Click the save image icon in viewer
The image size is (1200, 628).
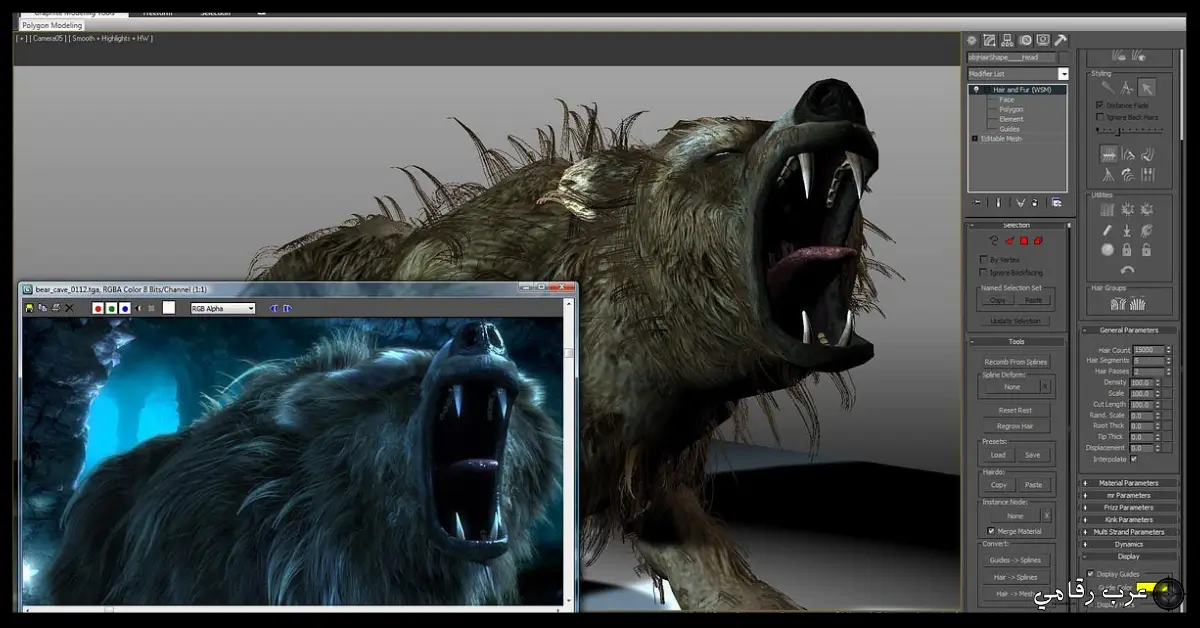point(30,309)
